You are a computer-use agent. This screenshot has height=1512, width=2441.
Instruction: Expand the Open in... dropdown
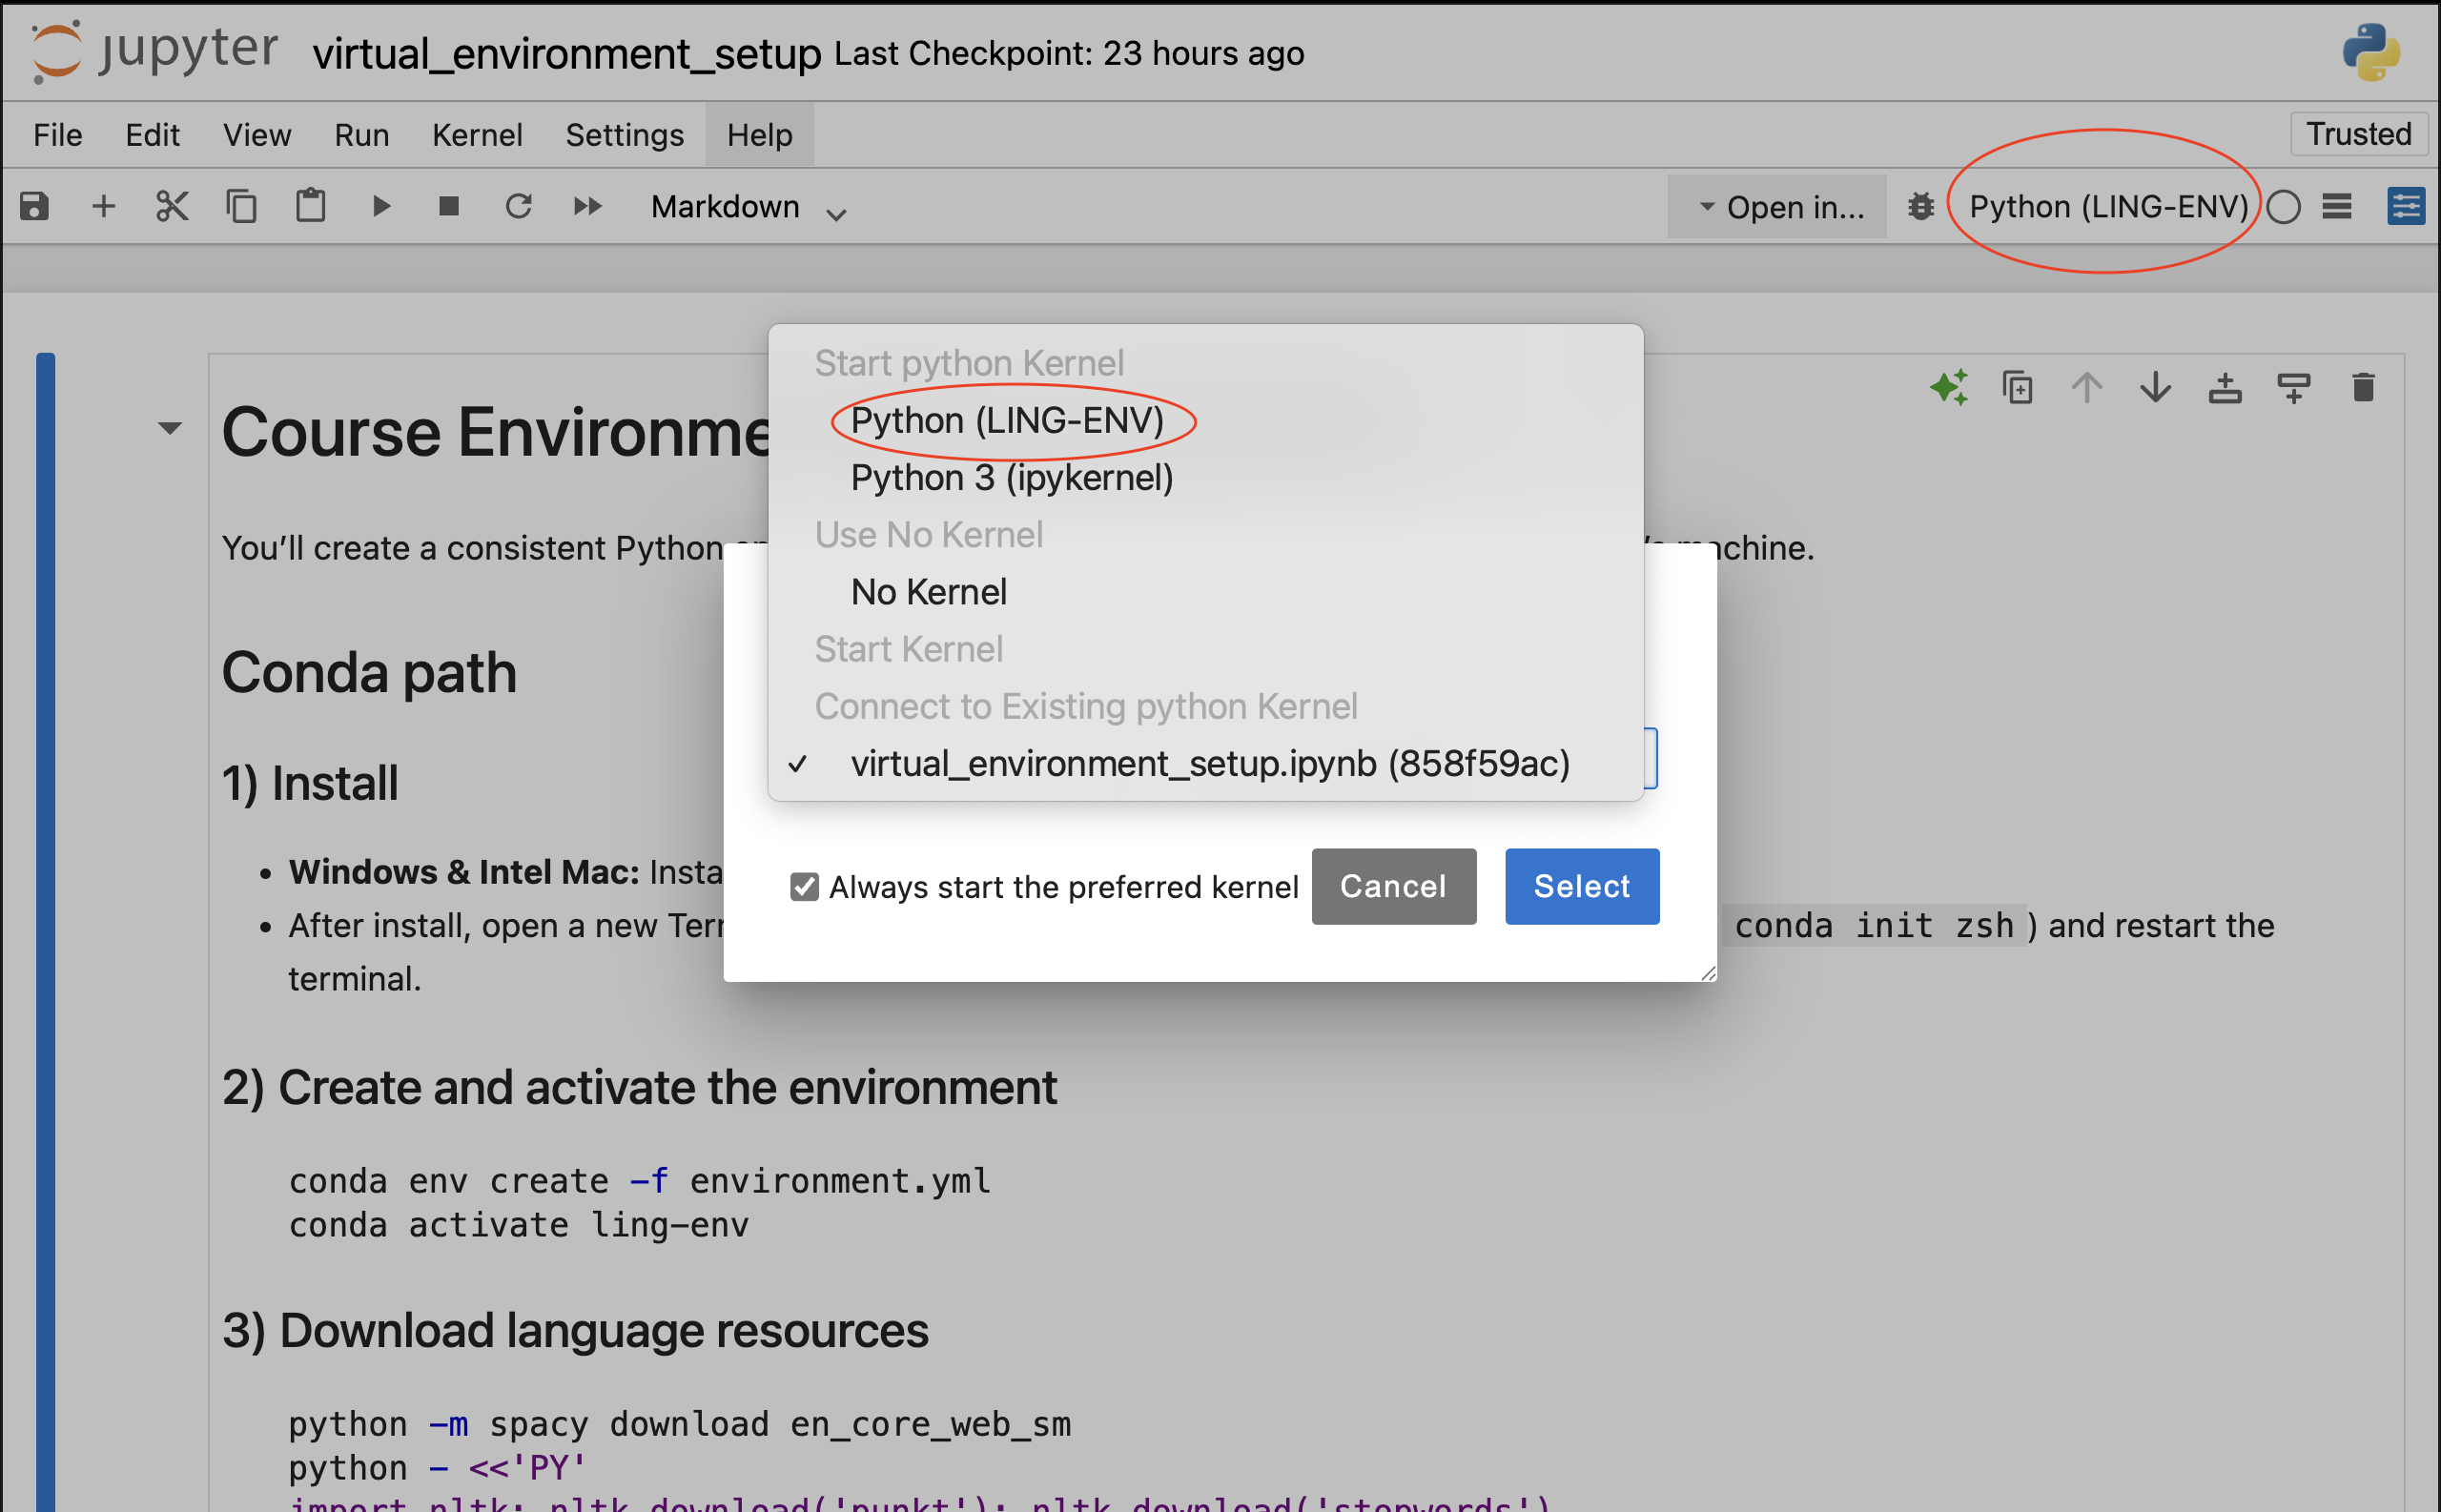1778,208
